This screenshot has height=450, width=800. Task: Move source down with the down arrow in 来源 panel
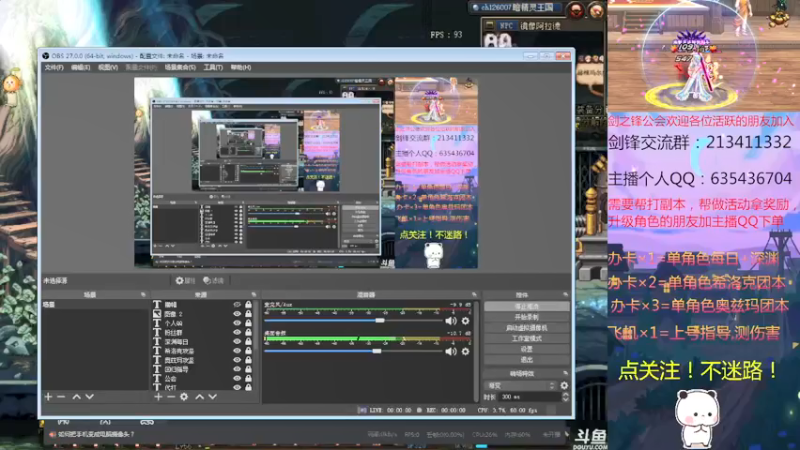[213, 396]
